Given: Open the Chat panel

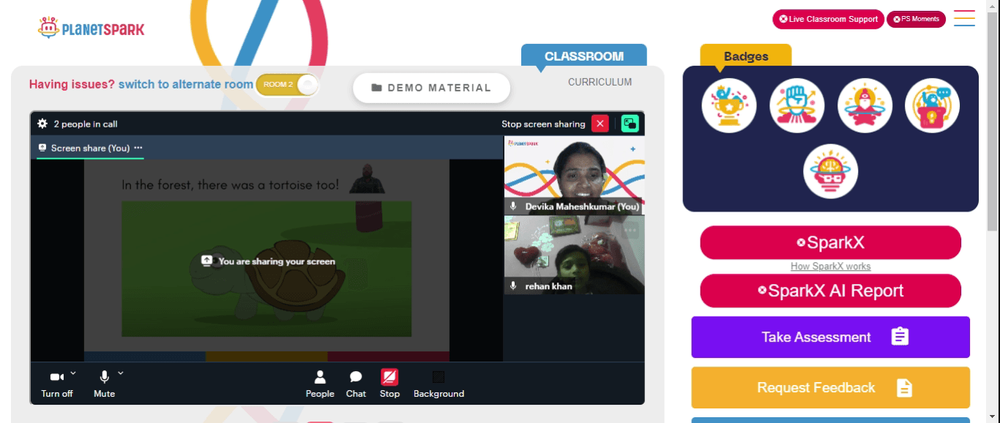Looking at the screenshot, I should coord(356,385).
